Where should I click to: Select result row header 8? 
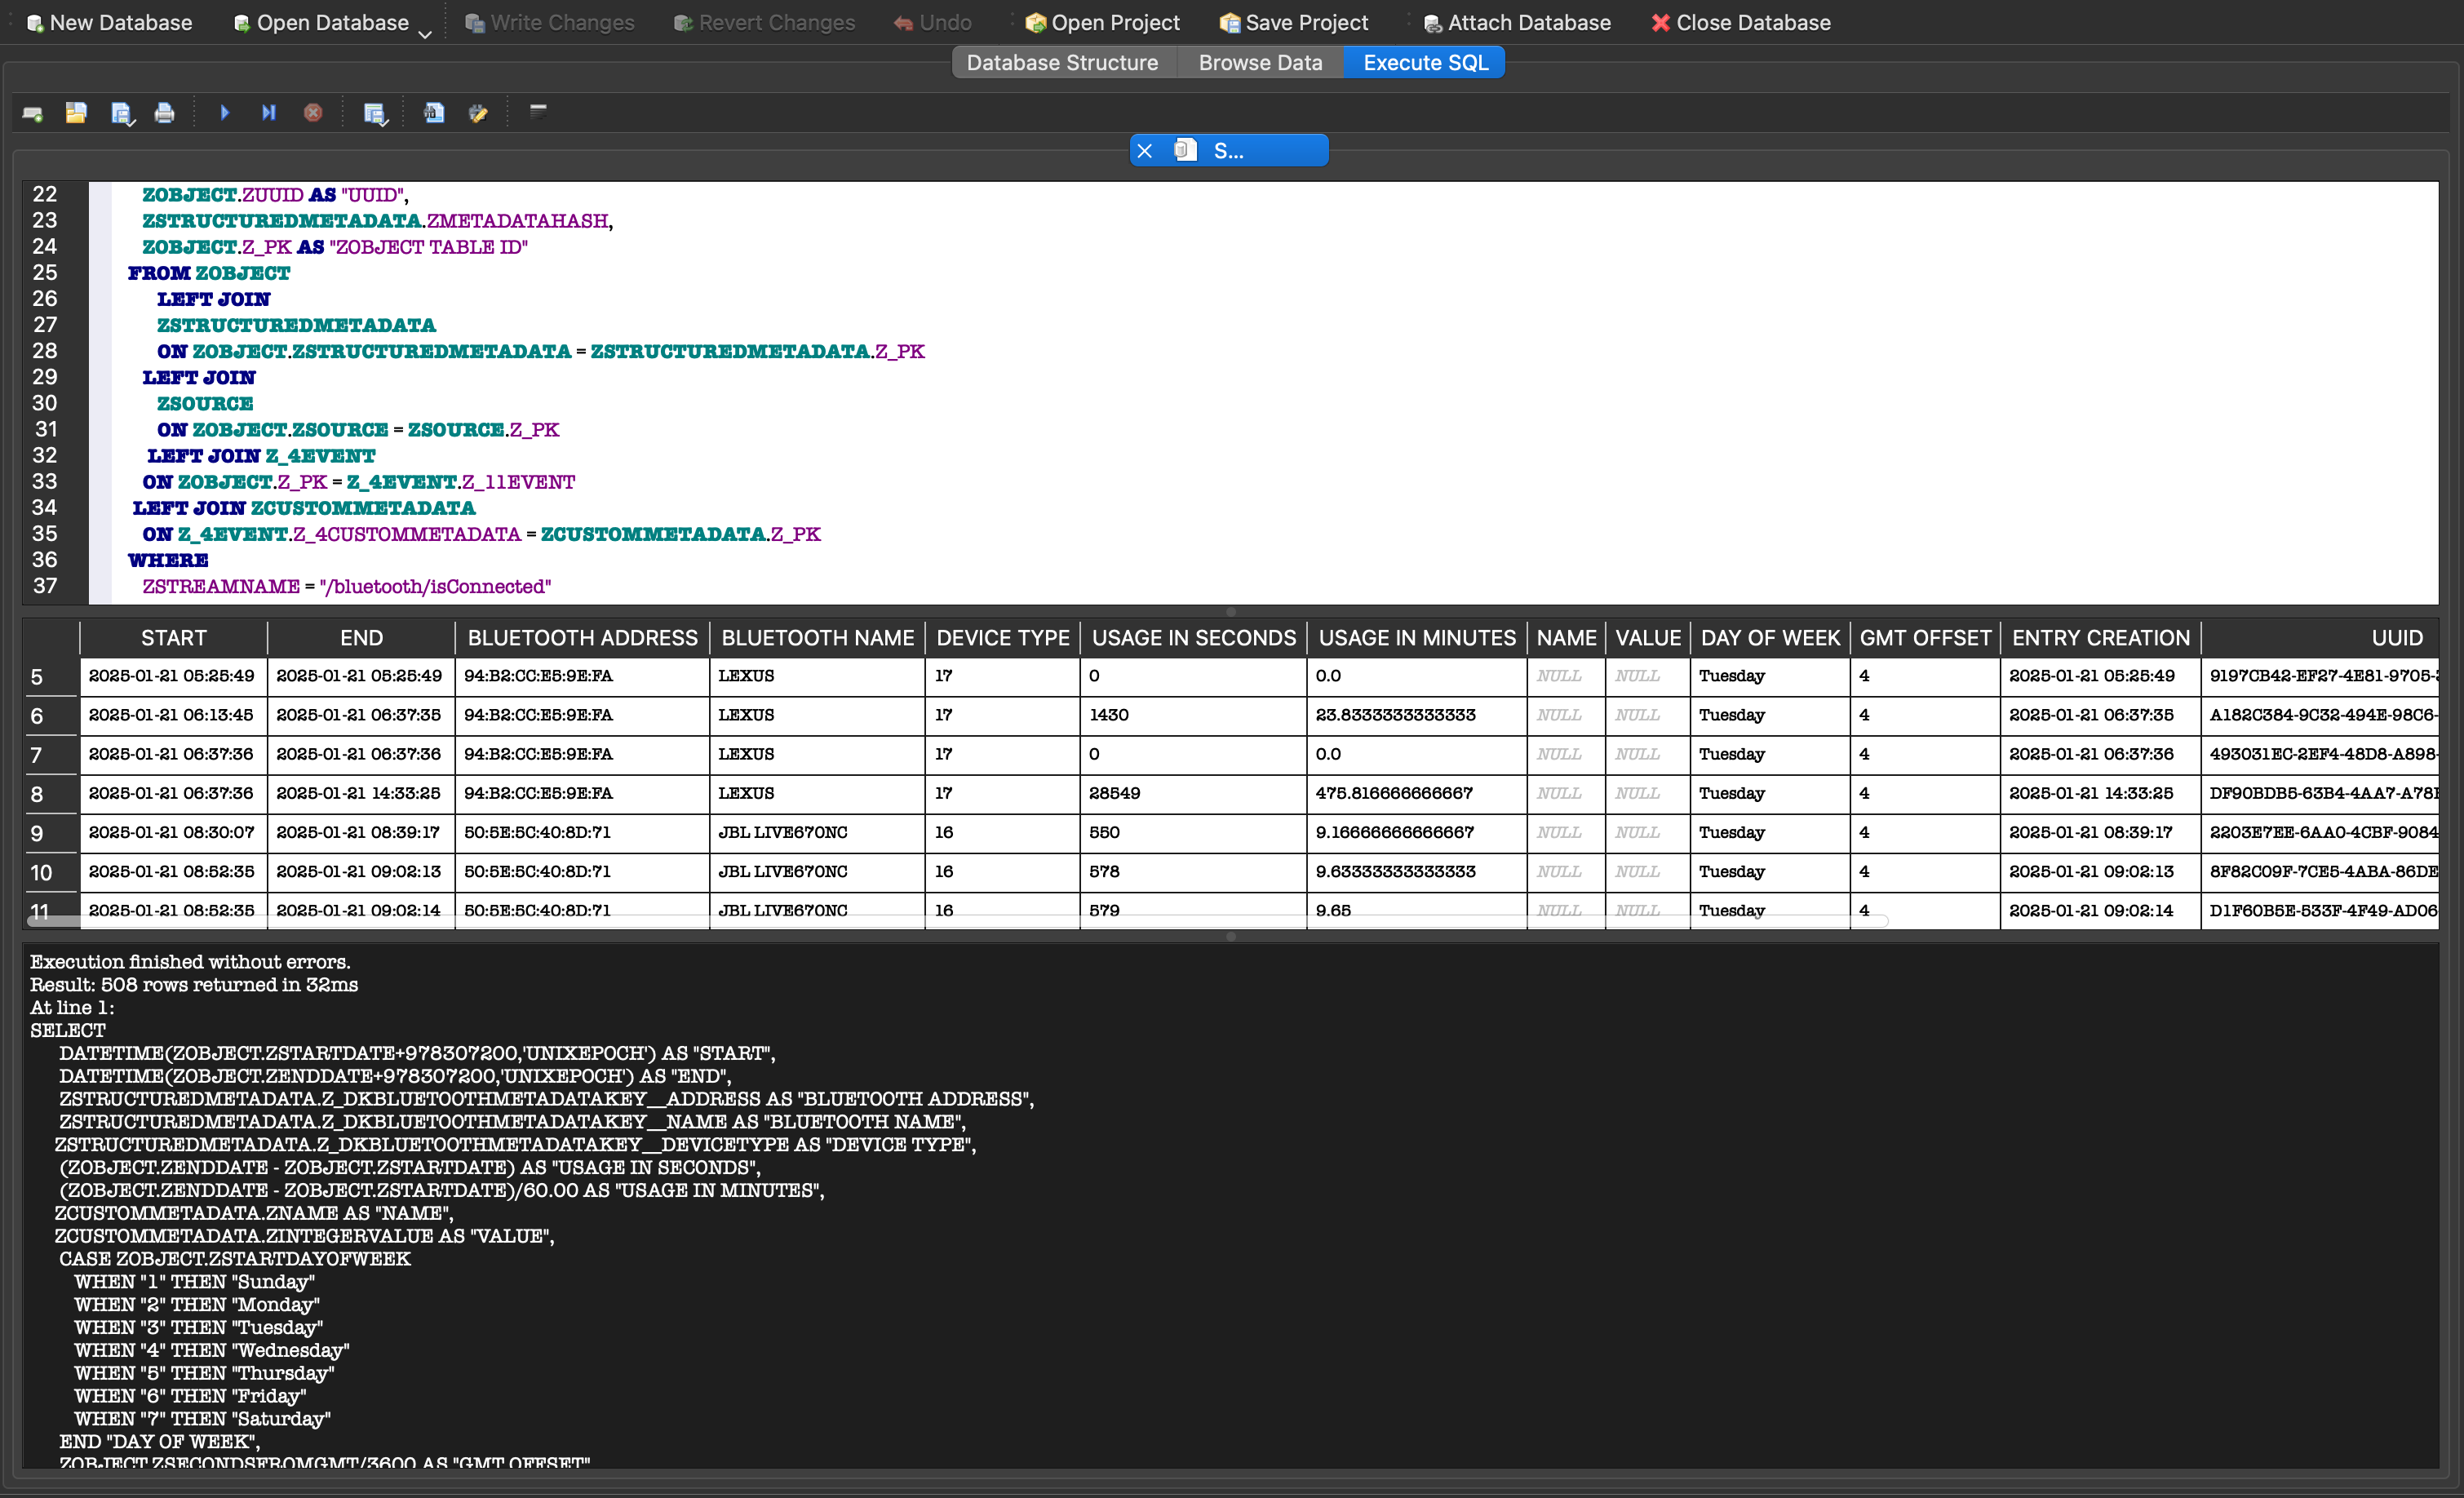click(51, 795)
